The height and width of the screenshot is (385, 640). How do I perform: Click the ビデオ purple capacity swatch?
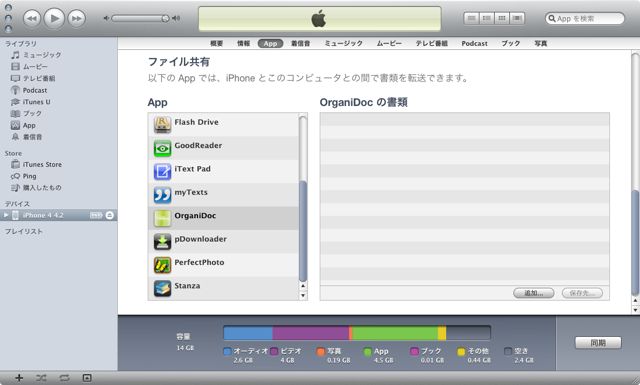pyautogui.click(x=274, y=351)
